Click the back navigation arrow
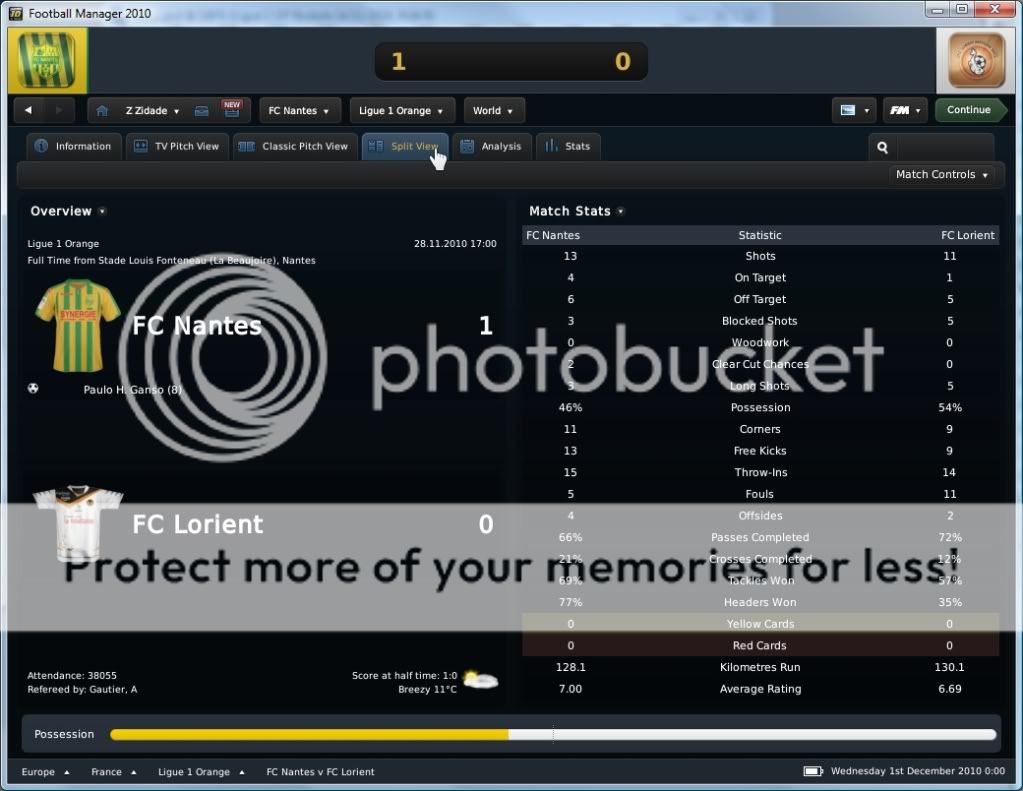 (29, 111)
